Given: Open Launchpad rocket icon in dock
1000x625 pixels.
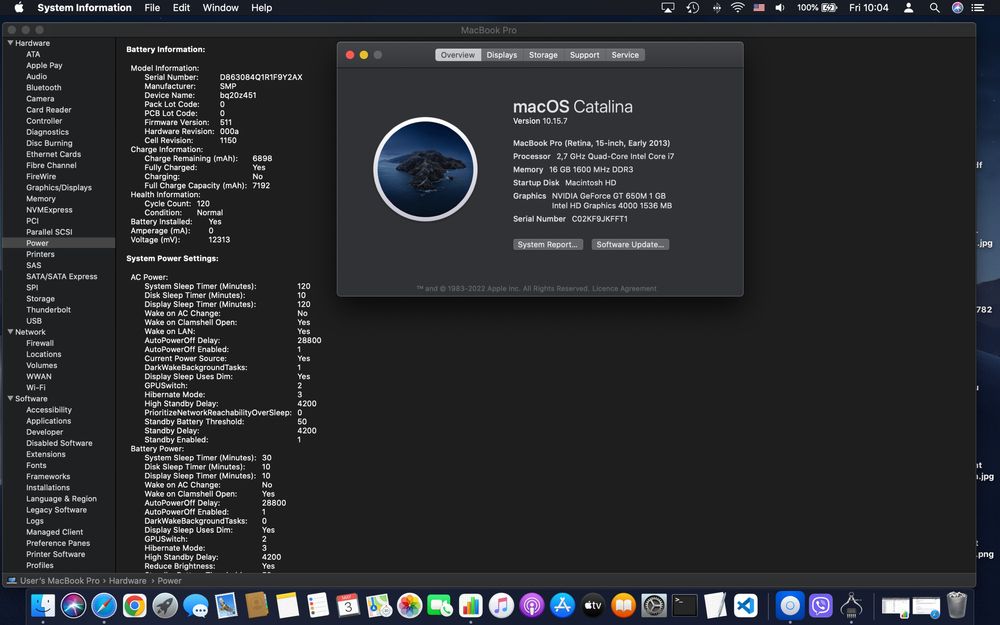Looking at the screenshot, I should [x=165, y=605].
